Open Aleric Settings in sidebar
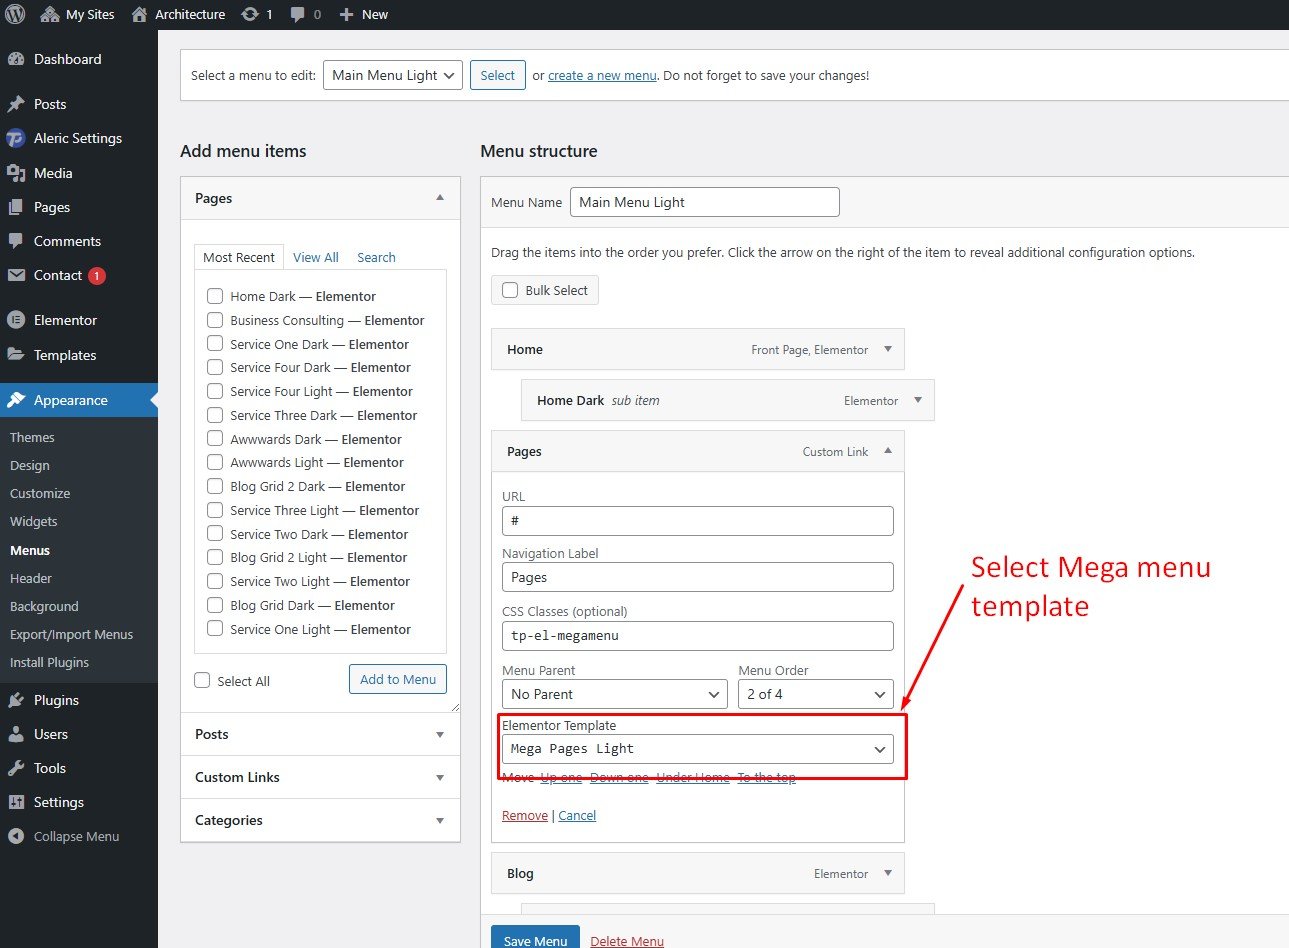The height and width of the screenshot is (948, 1289). [x=77, y=138]
